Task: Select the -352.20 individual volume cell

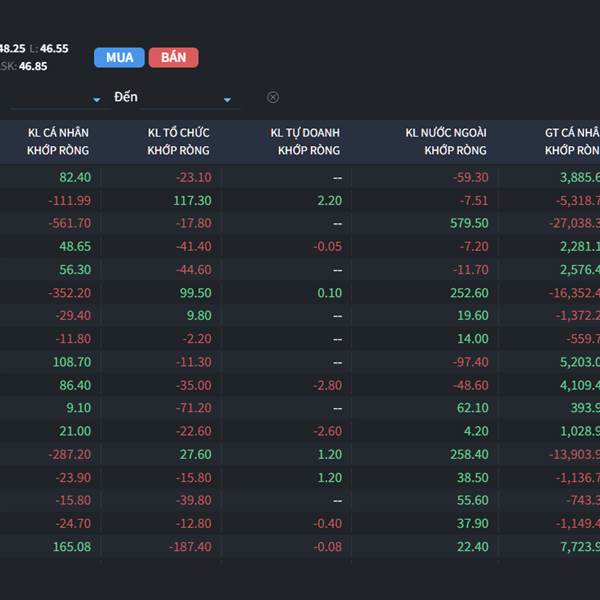Action: coord(70,293)
